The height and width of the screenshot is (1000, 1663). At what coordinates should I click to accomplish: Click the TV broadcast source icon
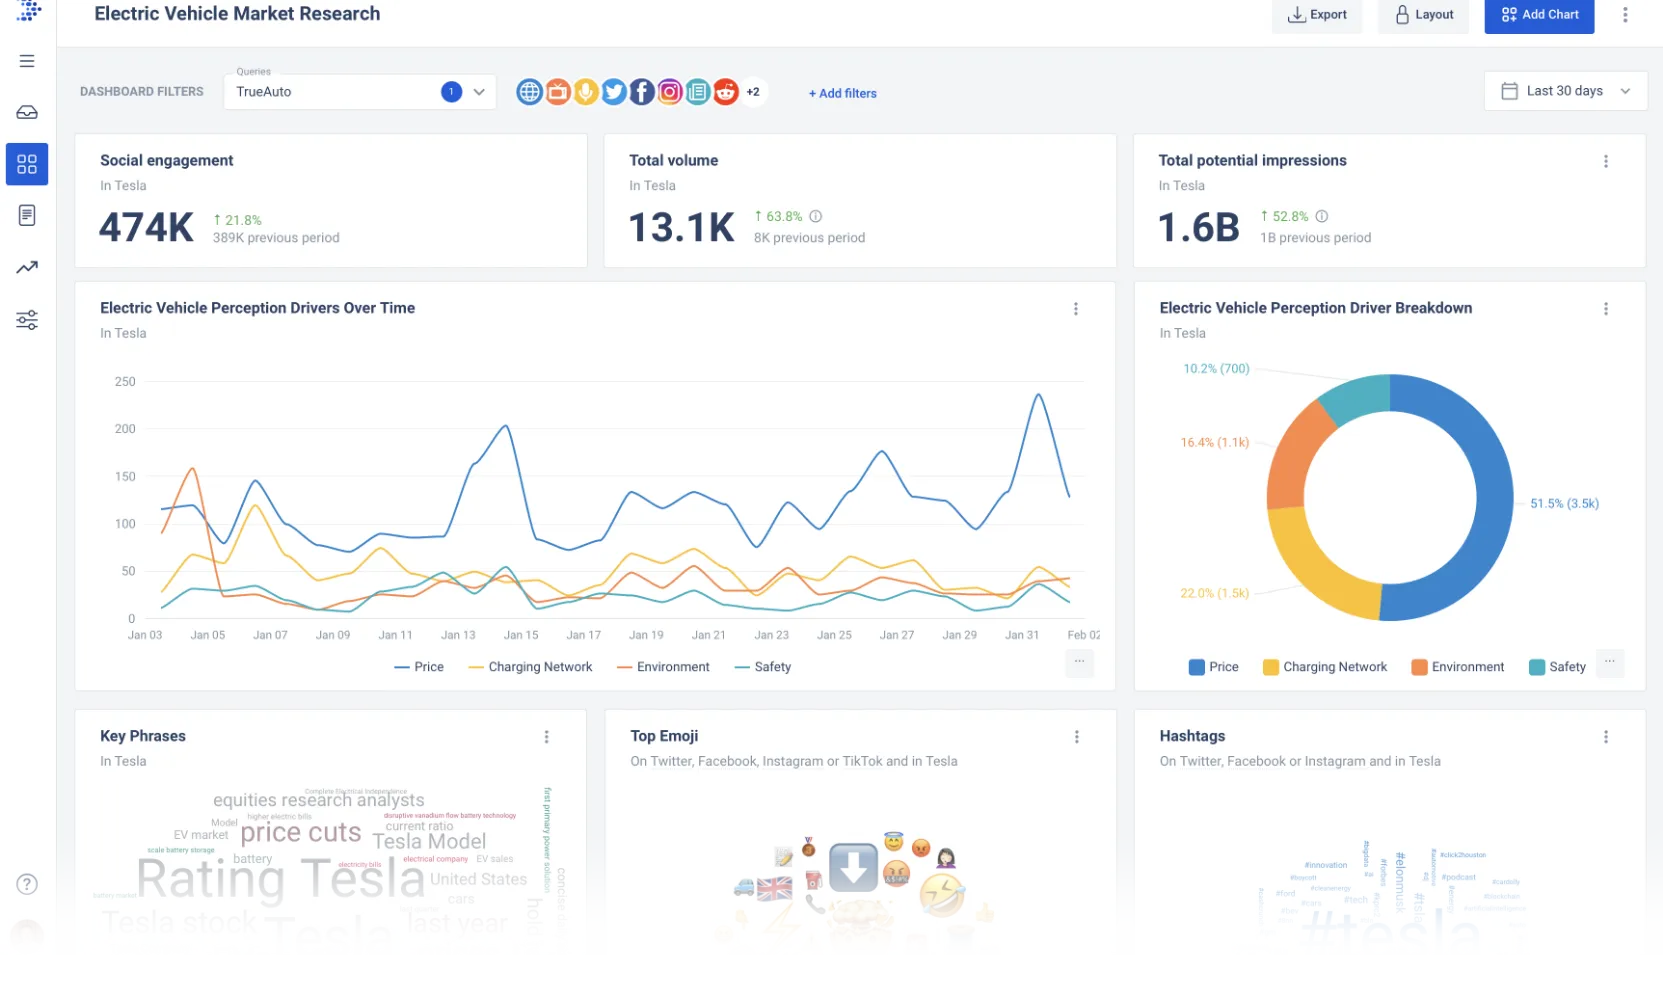[557, 92]
